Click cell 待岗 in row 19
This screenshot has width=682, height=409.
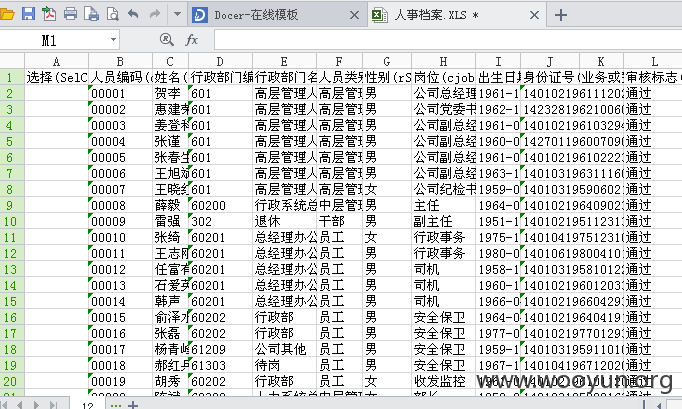point(284,365)
